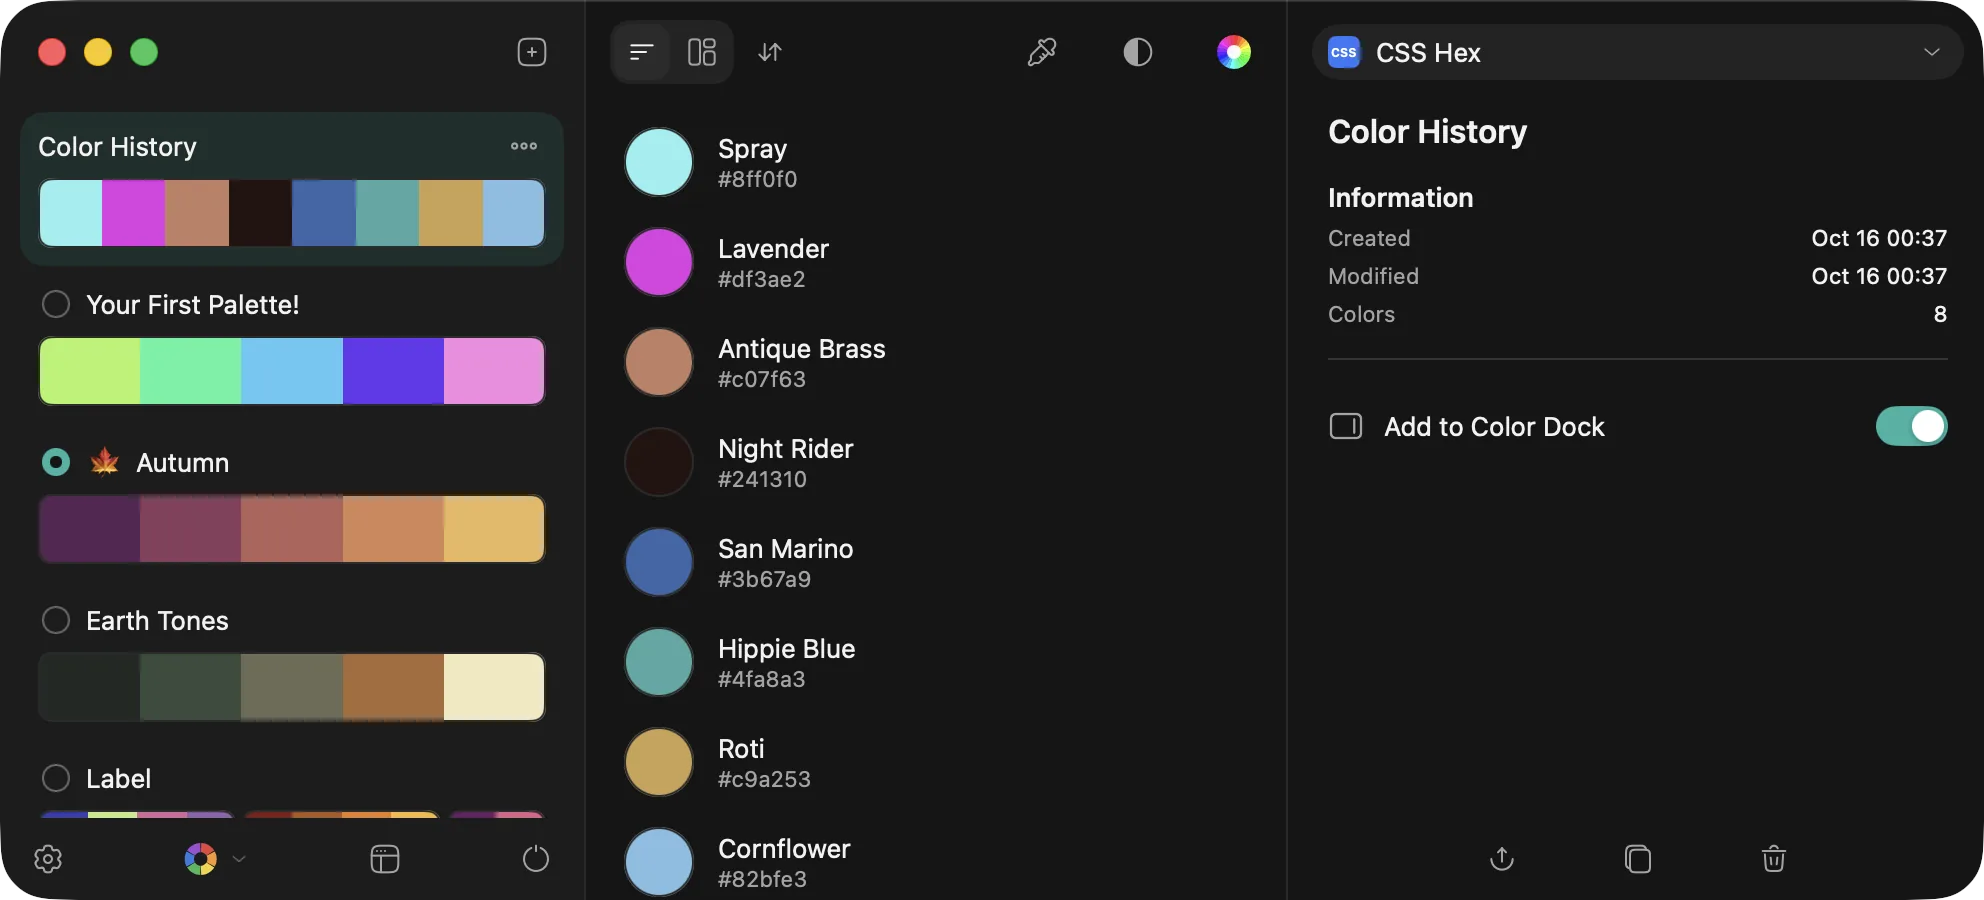
Task: Select the Lavender color row
Action: click(x=935, y=262)
